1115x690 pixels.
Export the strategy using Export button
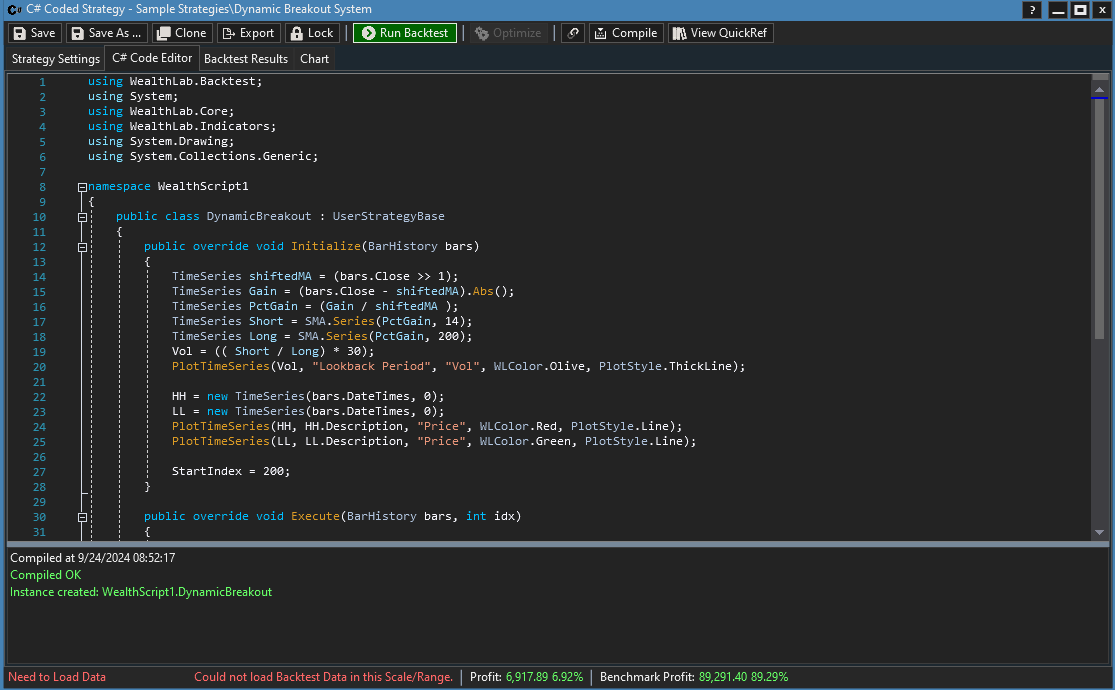(x=247, y=33)
